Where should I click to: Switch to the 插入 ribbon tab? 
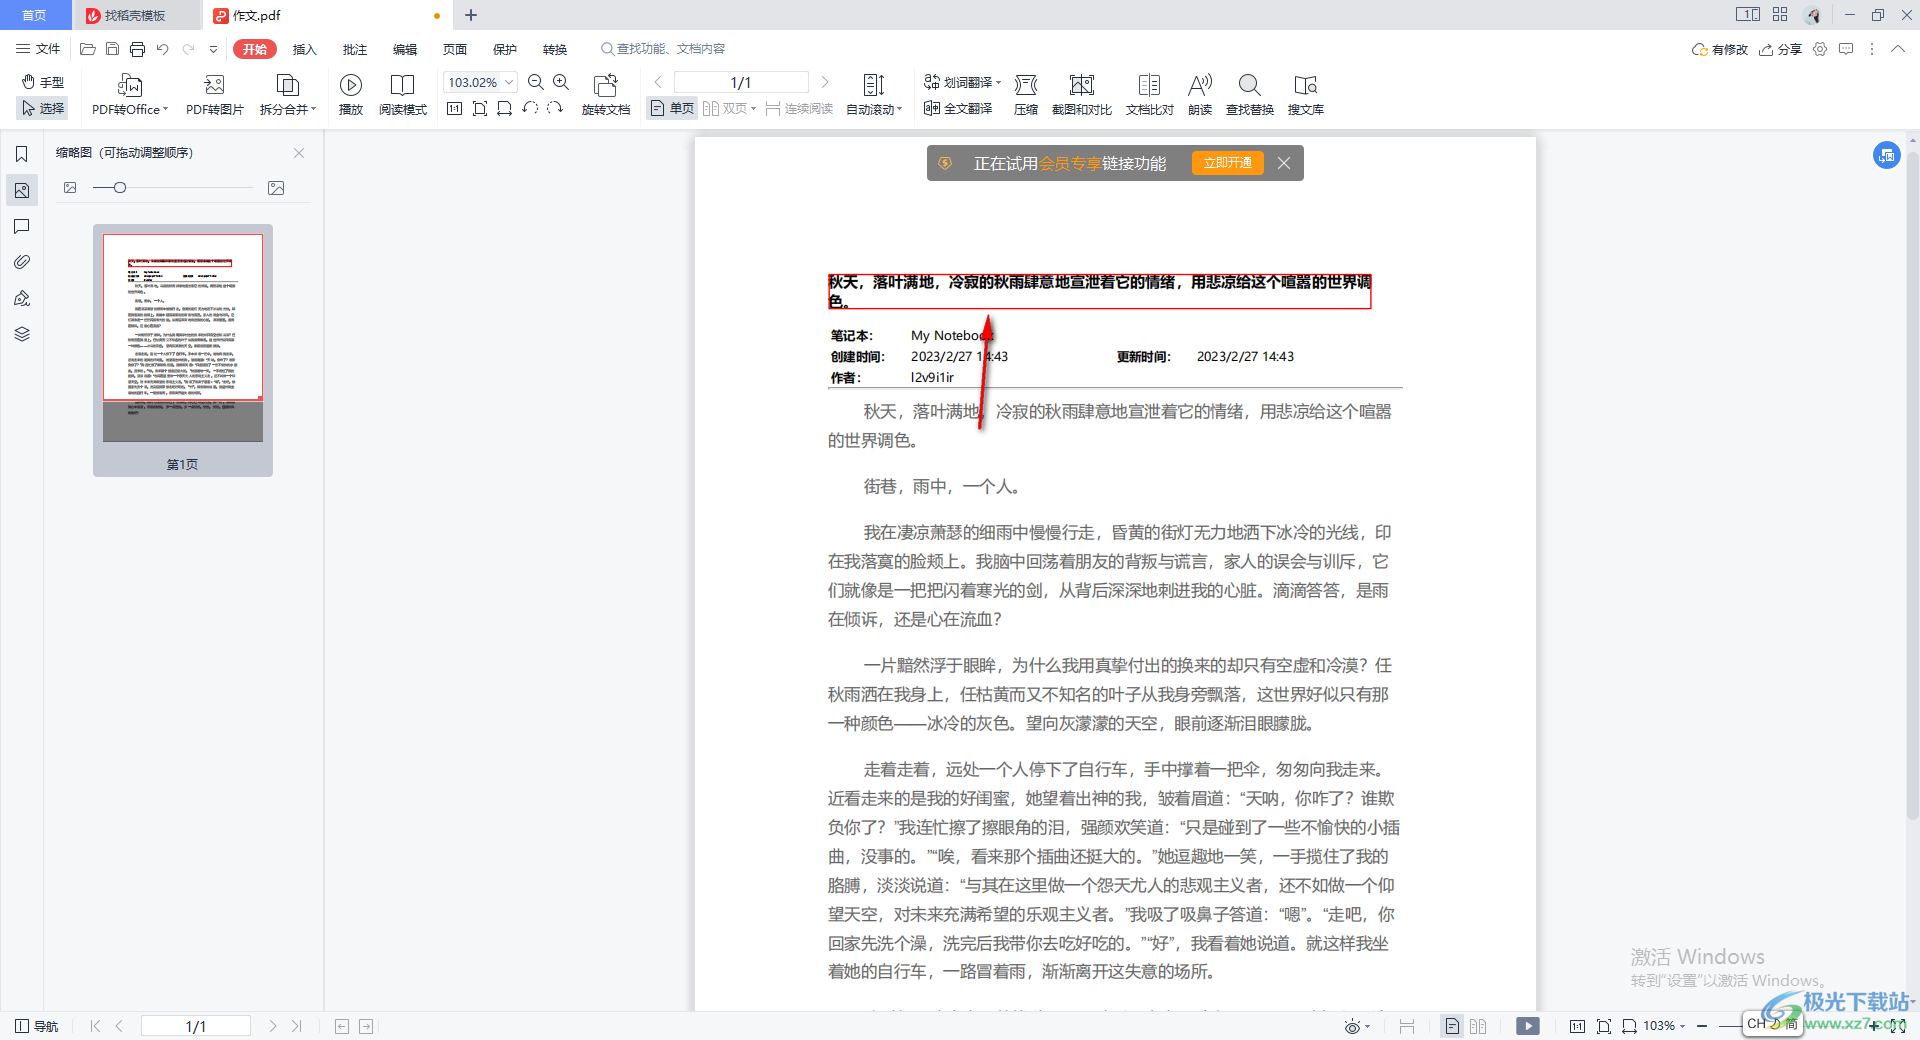304,49
